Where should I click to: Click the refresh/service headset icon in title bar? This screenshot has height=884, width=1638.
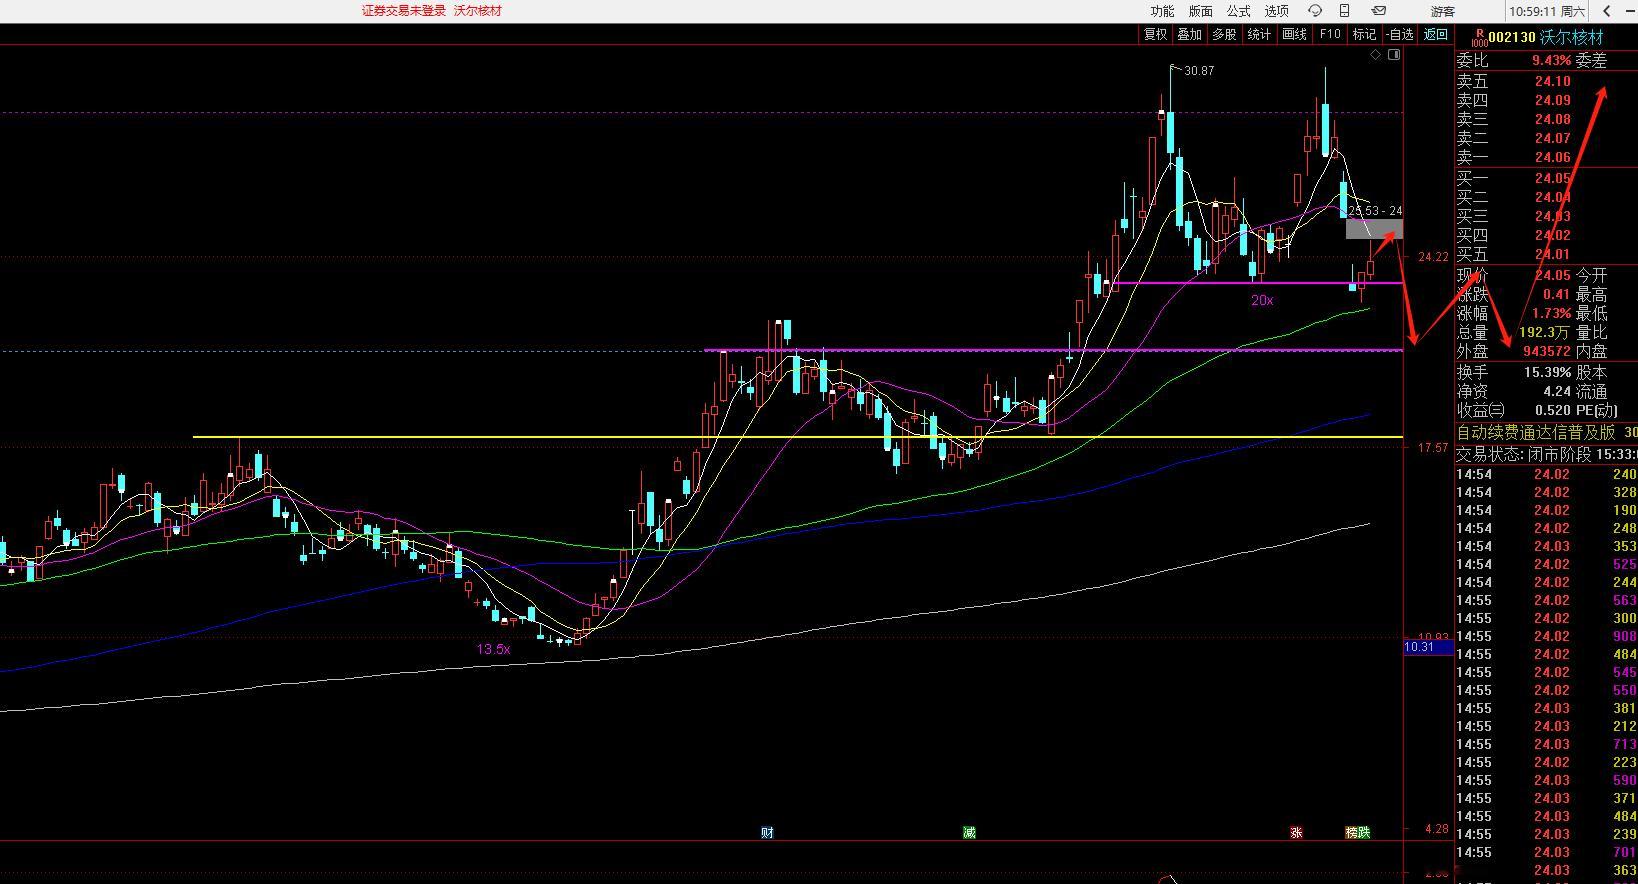1315,11
